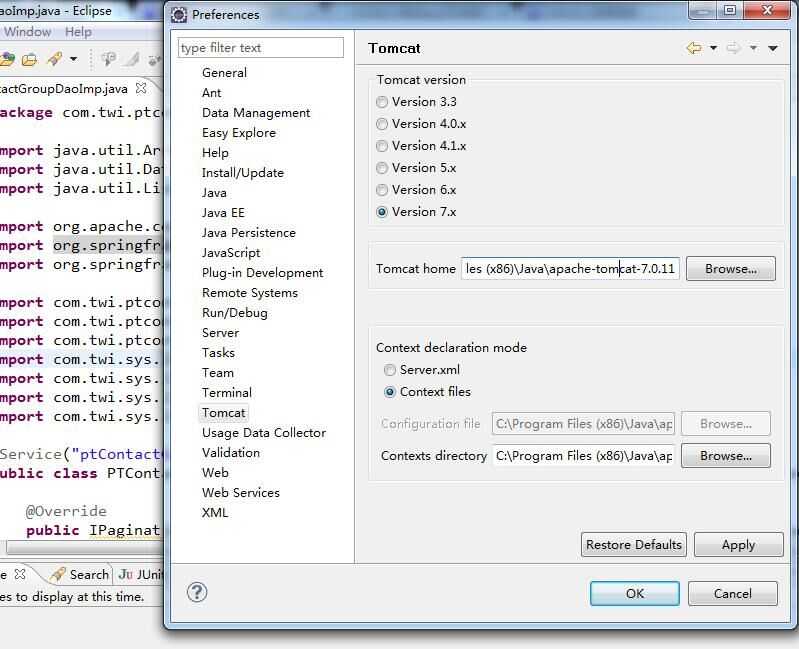Select Server preference category
The height and width of the screenshot is (649, 799).
(x=220, y=333)
